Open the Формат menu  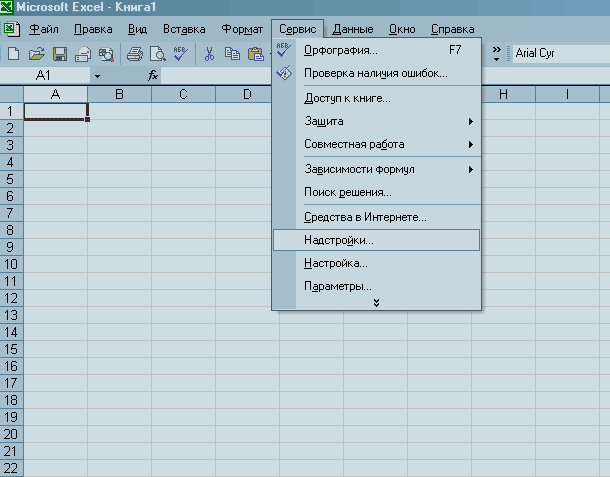pyautogui.click(x=242, y=29)
